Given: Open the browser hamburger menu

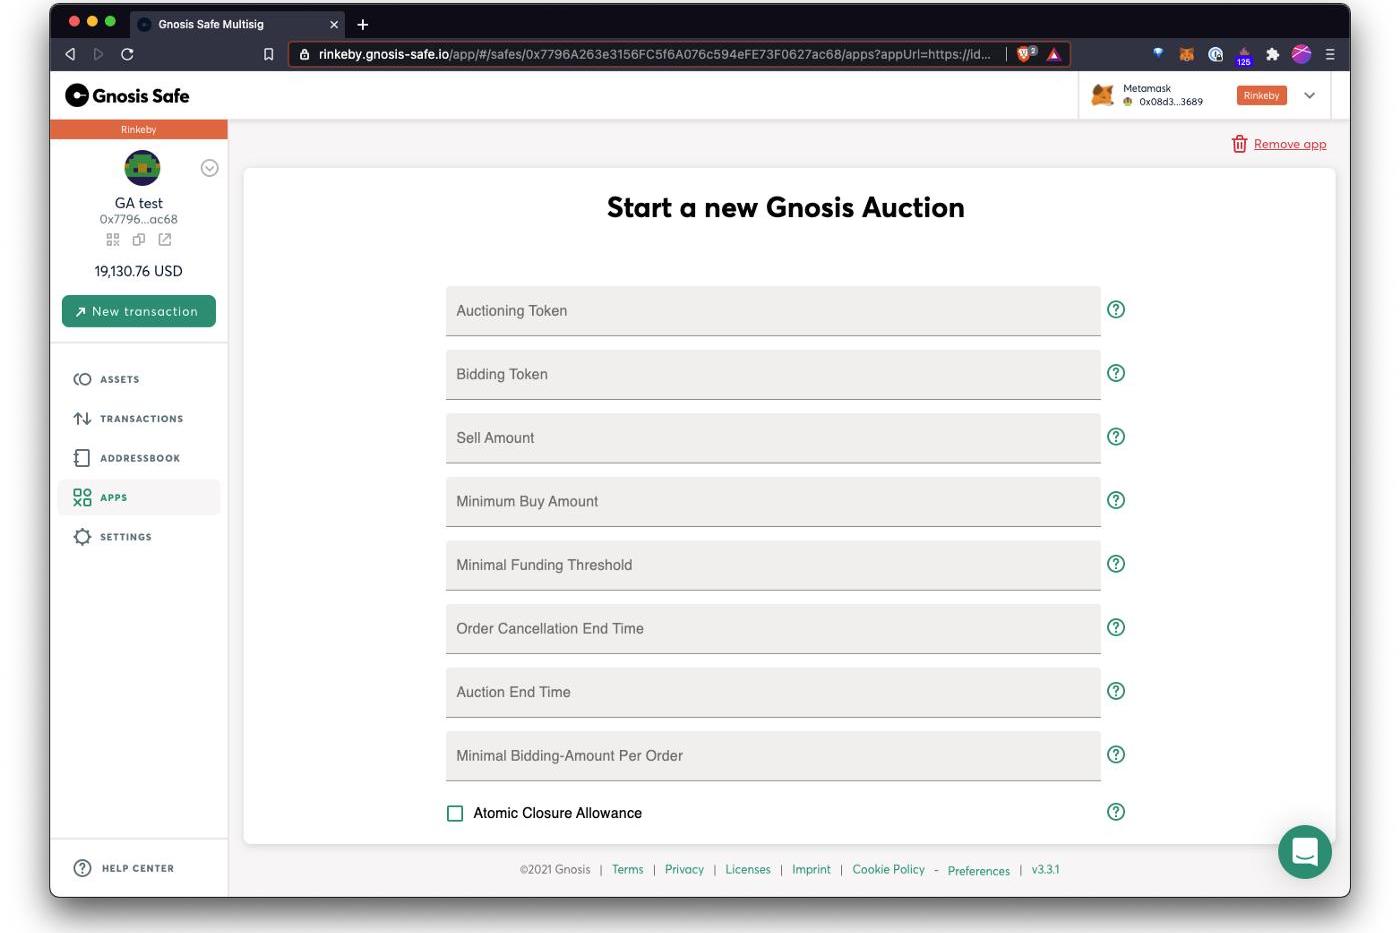Looking at the screenshot, I should point(1330,54).
